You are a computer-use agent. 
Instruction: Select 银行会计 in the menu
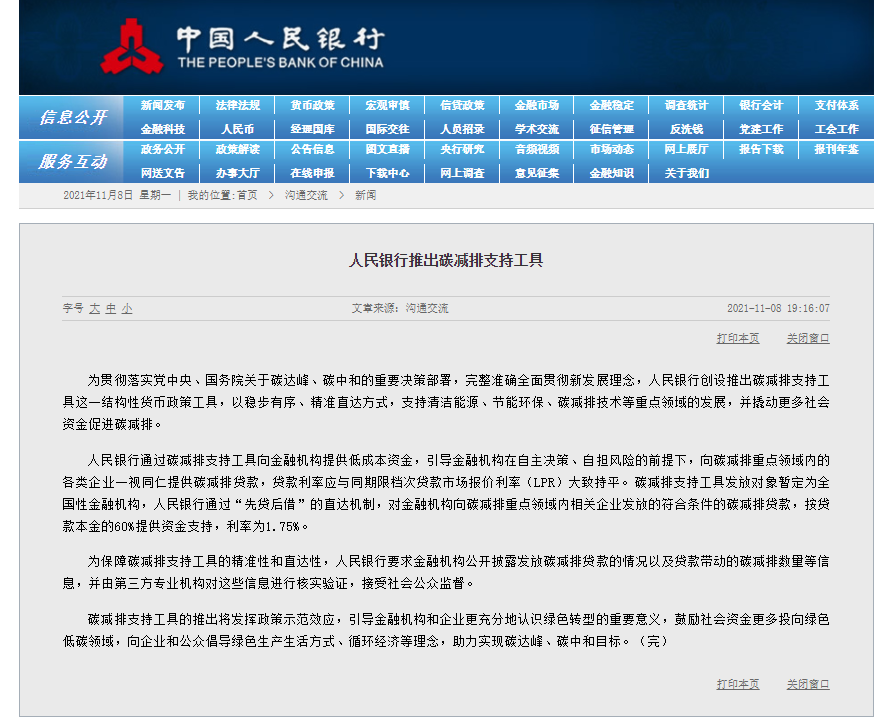761,105
